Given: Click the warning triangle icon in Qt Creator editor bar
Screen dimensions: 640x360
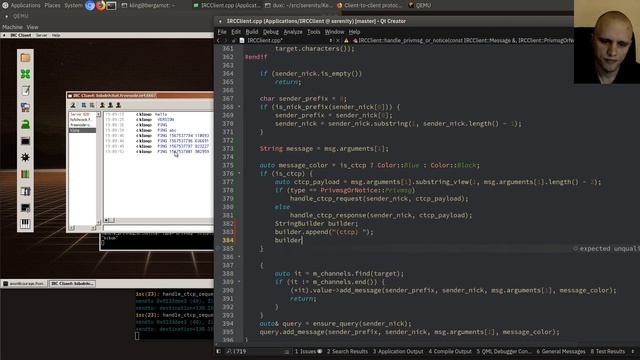Looking at the screenshot, I should (346, 40).
